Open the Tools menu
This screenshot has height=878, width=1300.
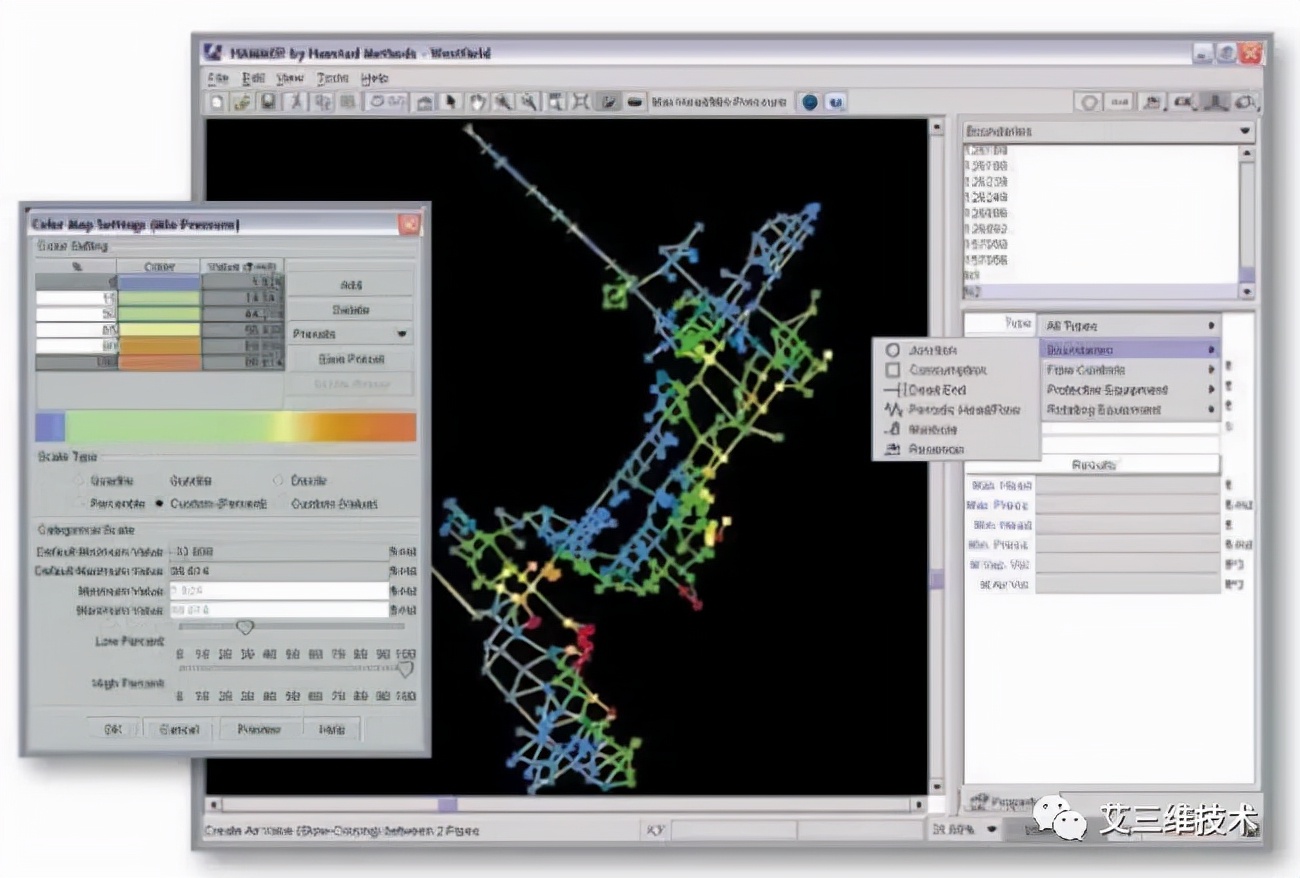click(332, 78)
